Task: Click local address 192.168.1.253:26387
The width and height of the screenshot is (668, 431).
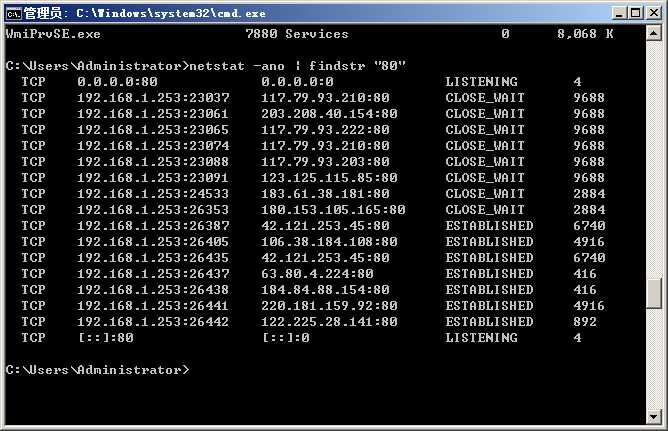Action: [153, 226]
